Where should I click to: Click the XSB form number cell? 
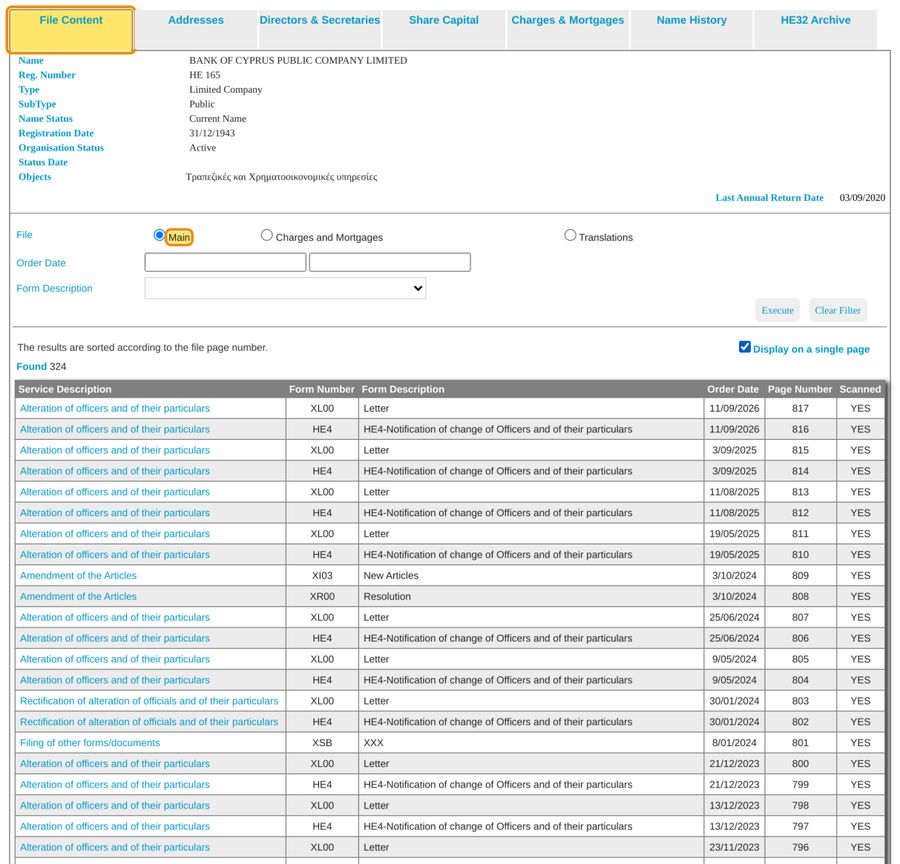point(322,743)
